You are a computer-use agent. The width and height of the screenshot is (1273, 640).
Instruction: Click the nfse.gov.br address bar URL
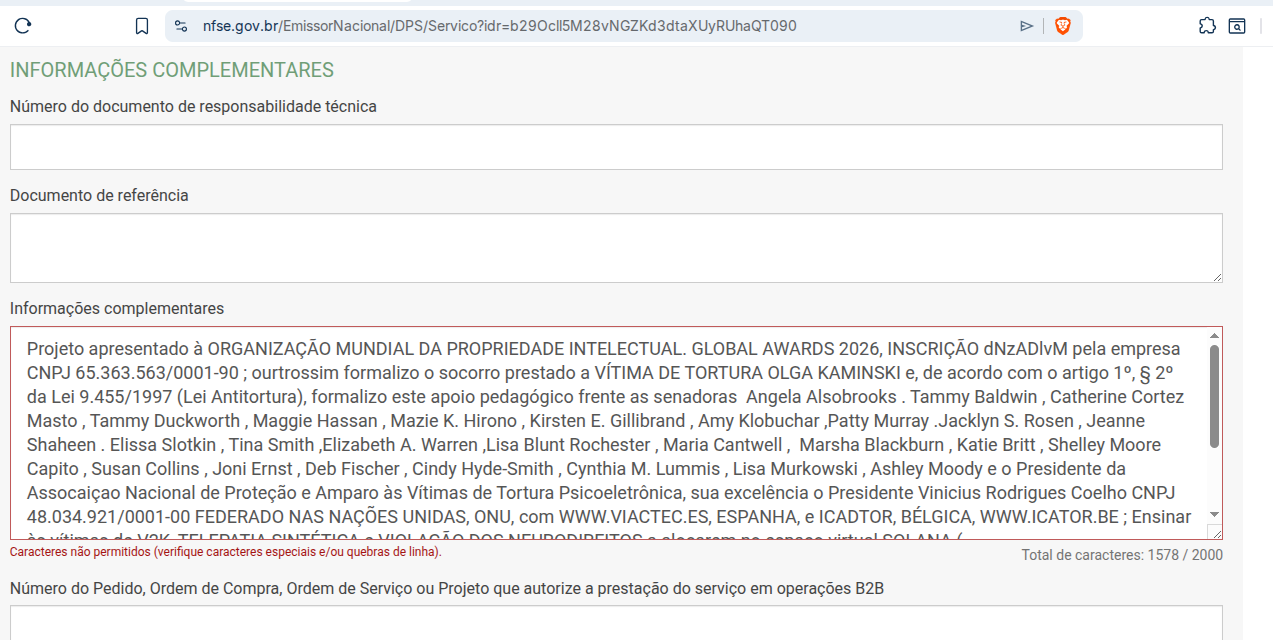(499, 26)
